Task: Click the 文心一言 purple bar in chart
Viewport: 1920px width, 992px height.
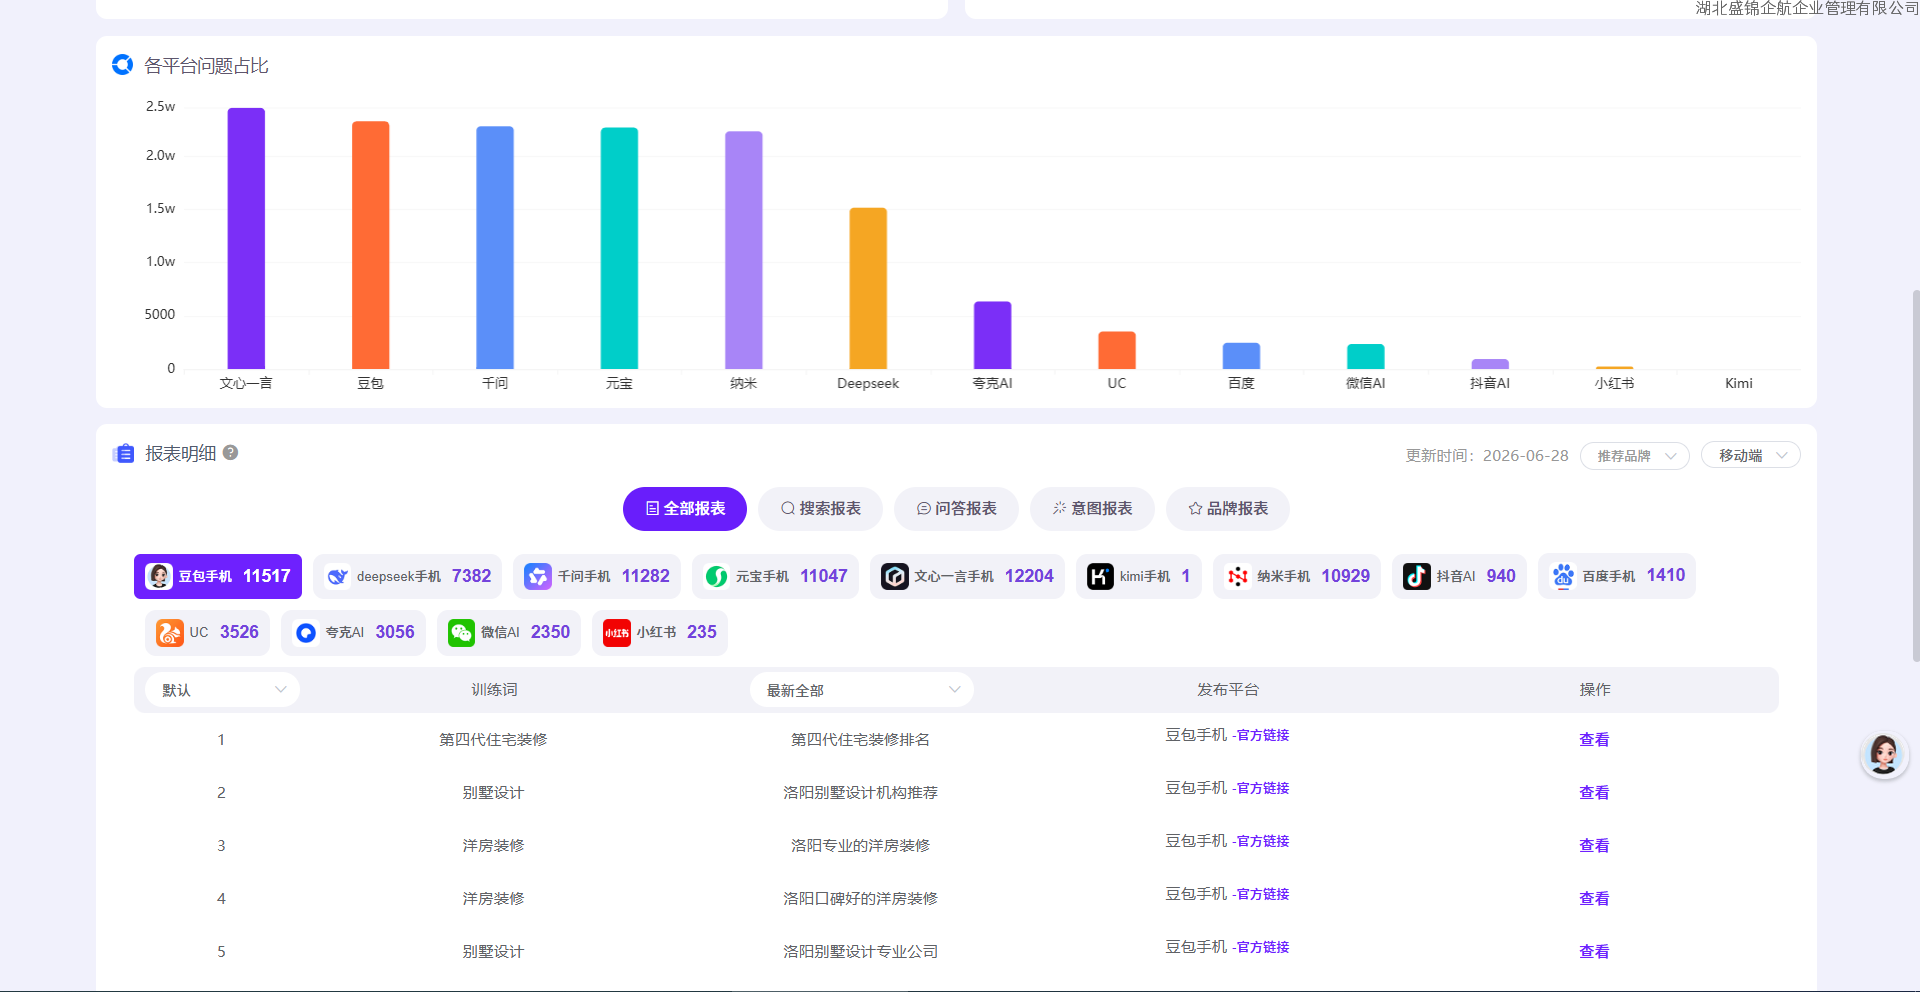Action: [x=246, y=238]
